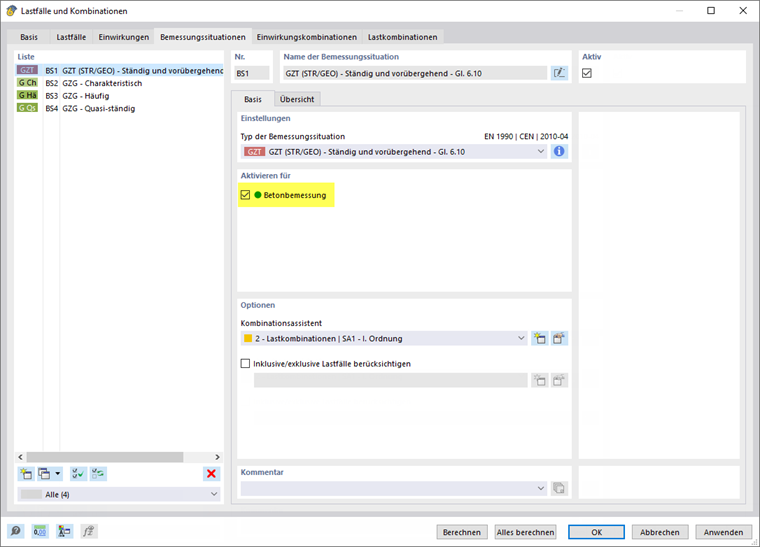The image size is (760, 547).
Task: Open Alle (4) filter dropdown
Action: coord(119,494)
